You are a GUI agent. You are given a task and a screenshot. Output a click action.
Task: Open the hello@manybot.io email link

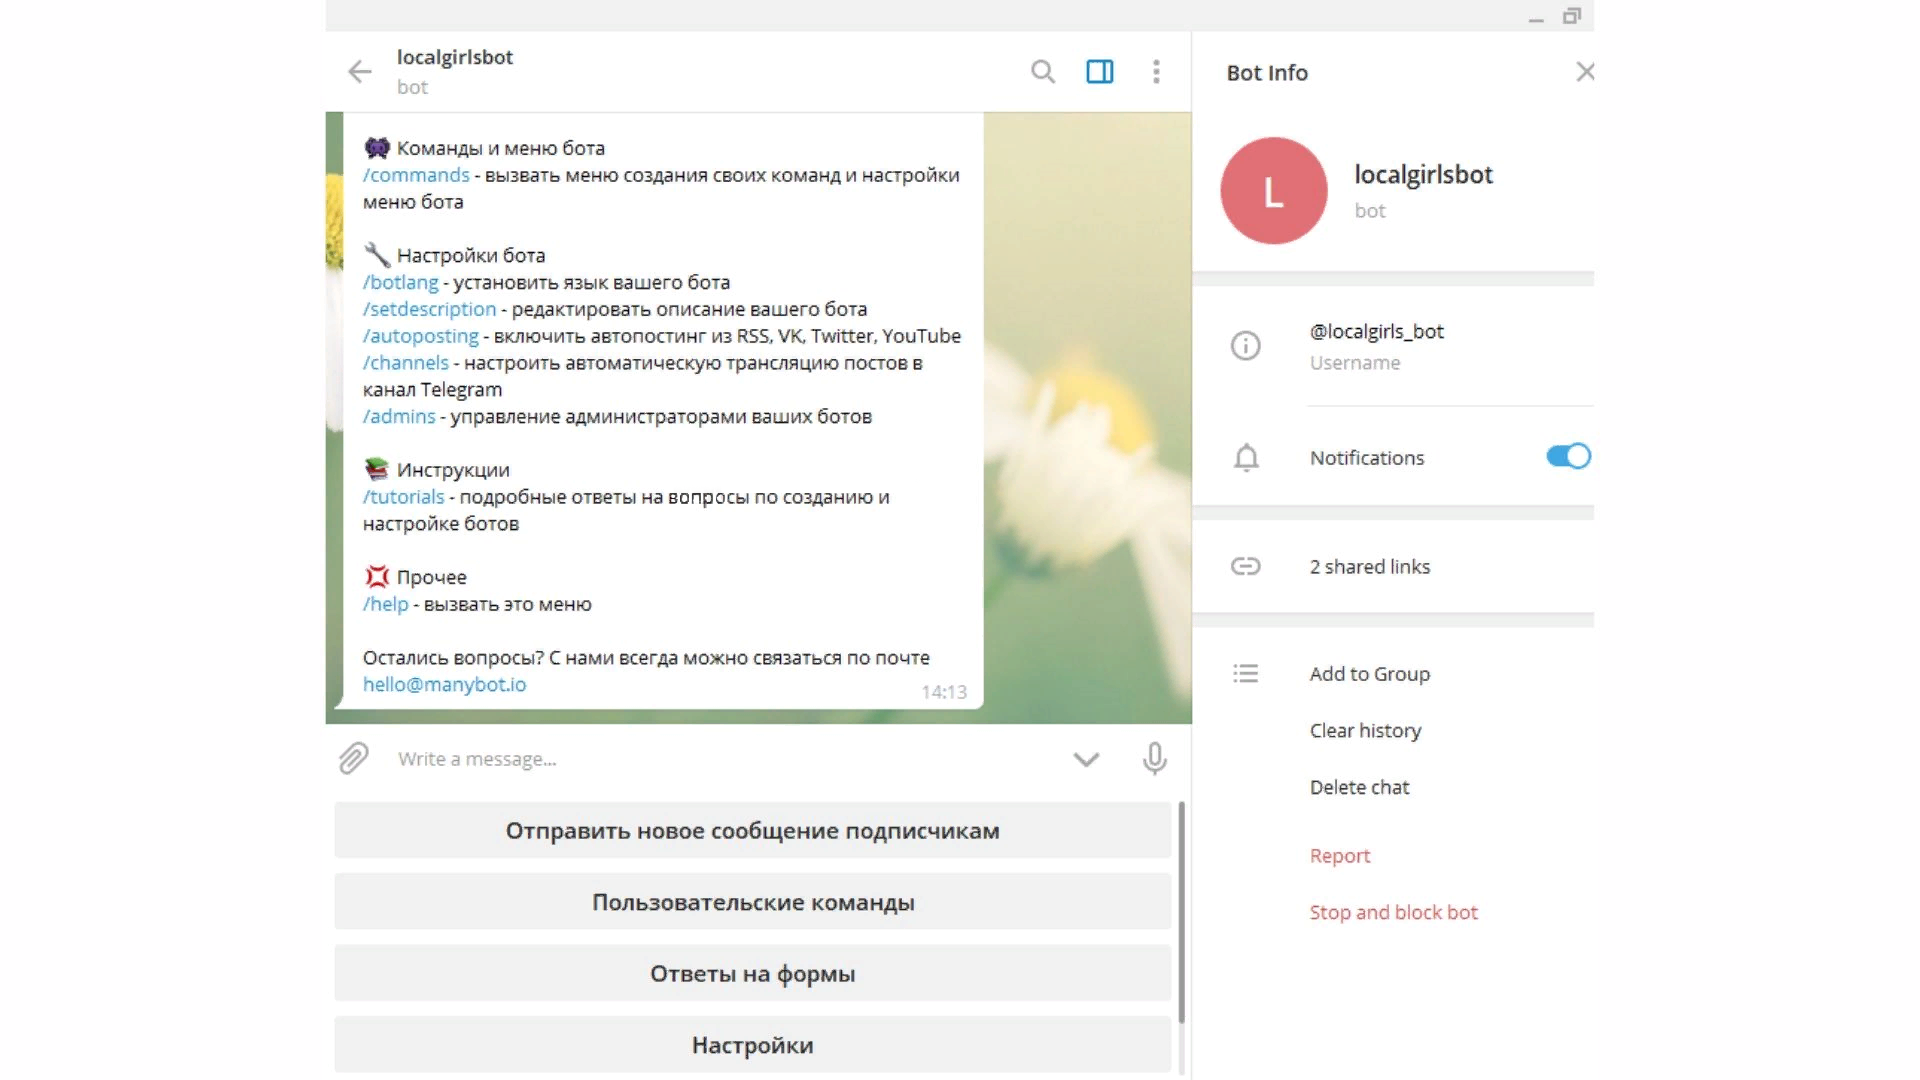[444, 685]
